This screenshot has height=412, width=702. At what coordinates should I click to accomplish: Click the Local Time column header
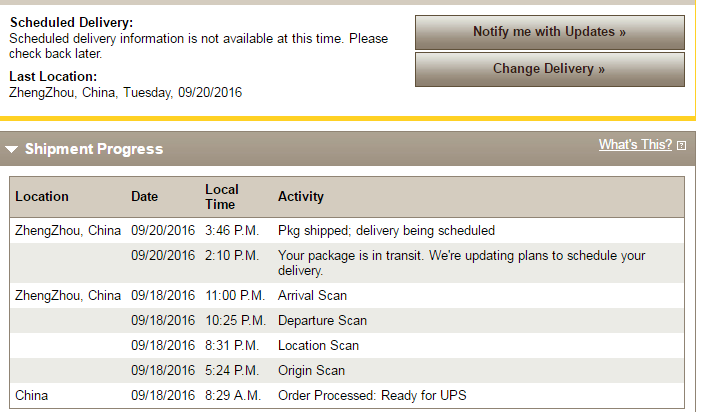(x=222, y=197)
